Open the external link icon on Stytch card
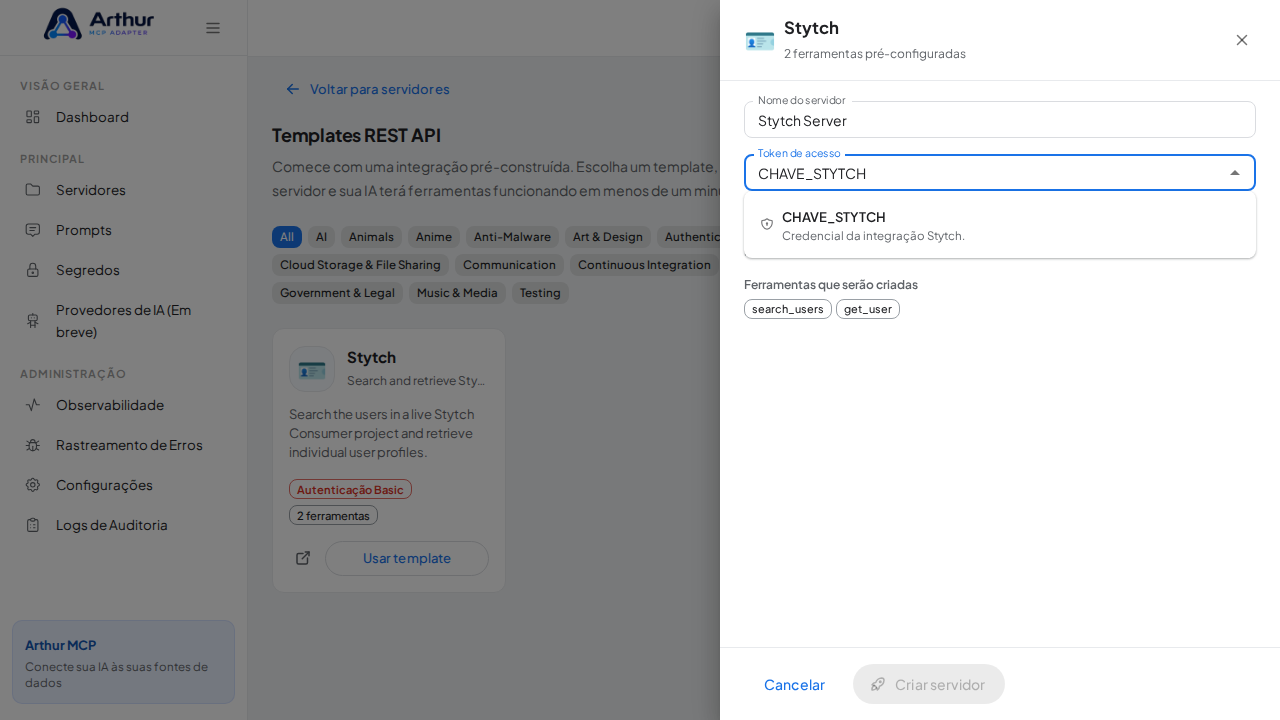This screenshot has height=720, width=1280. (x=303, y=558)
